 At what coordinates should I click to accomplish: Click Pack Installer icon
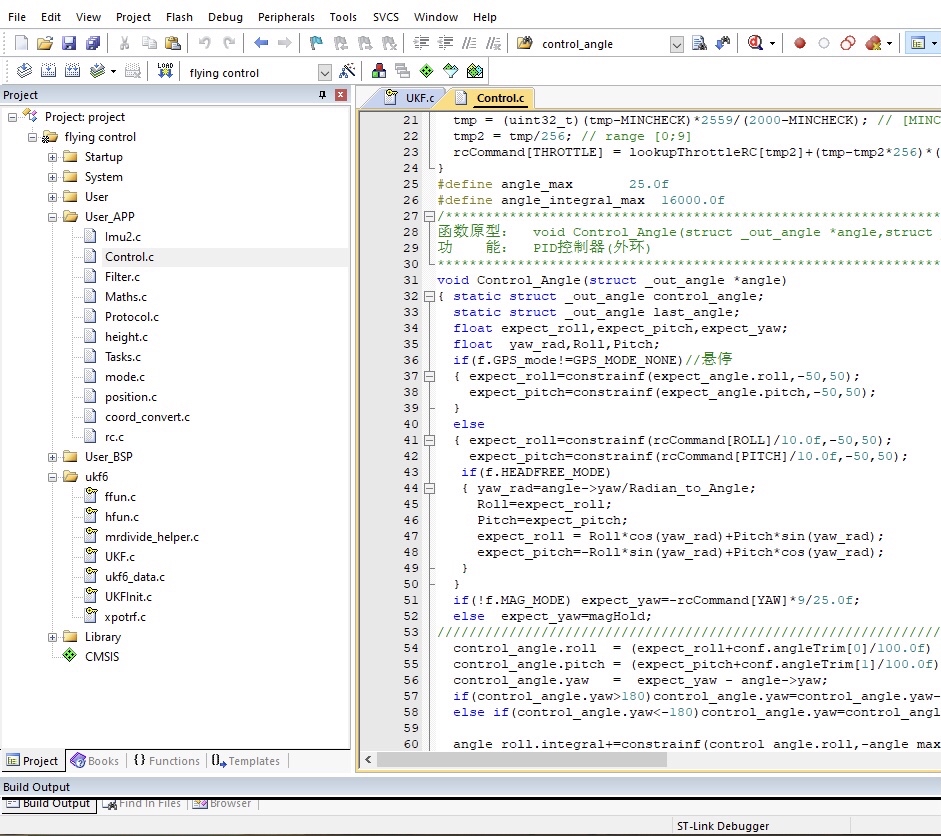click(x=475, y=71)
